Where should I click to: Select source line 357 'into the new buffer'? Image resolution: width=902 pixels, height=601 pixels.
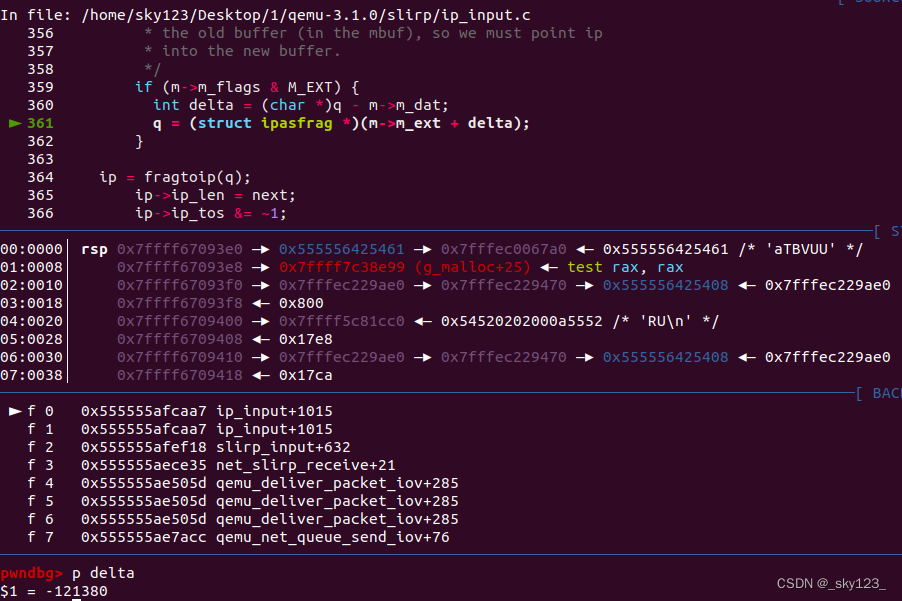tap(242, 51)
